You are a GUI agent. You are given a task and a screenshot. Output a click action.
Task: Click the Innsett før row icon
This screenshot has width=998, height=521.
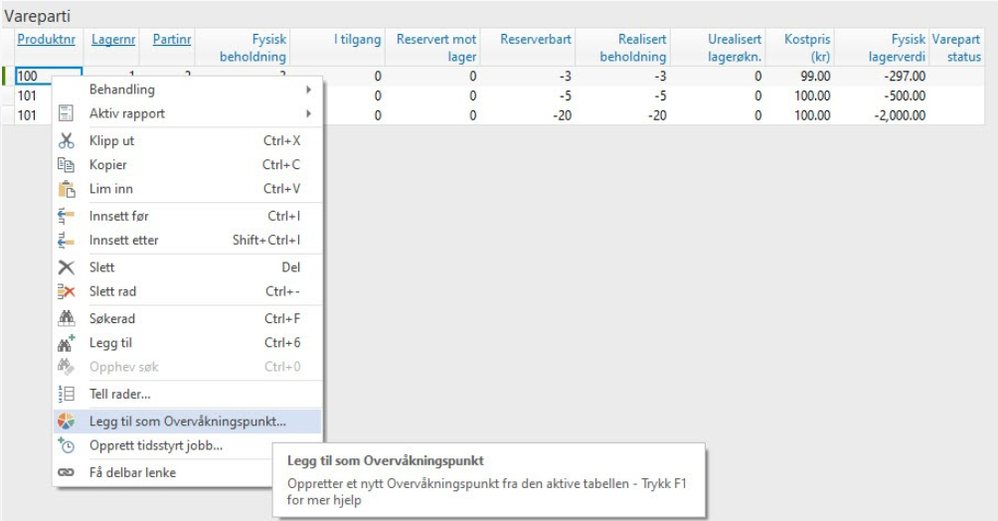coord(67,216)
